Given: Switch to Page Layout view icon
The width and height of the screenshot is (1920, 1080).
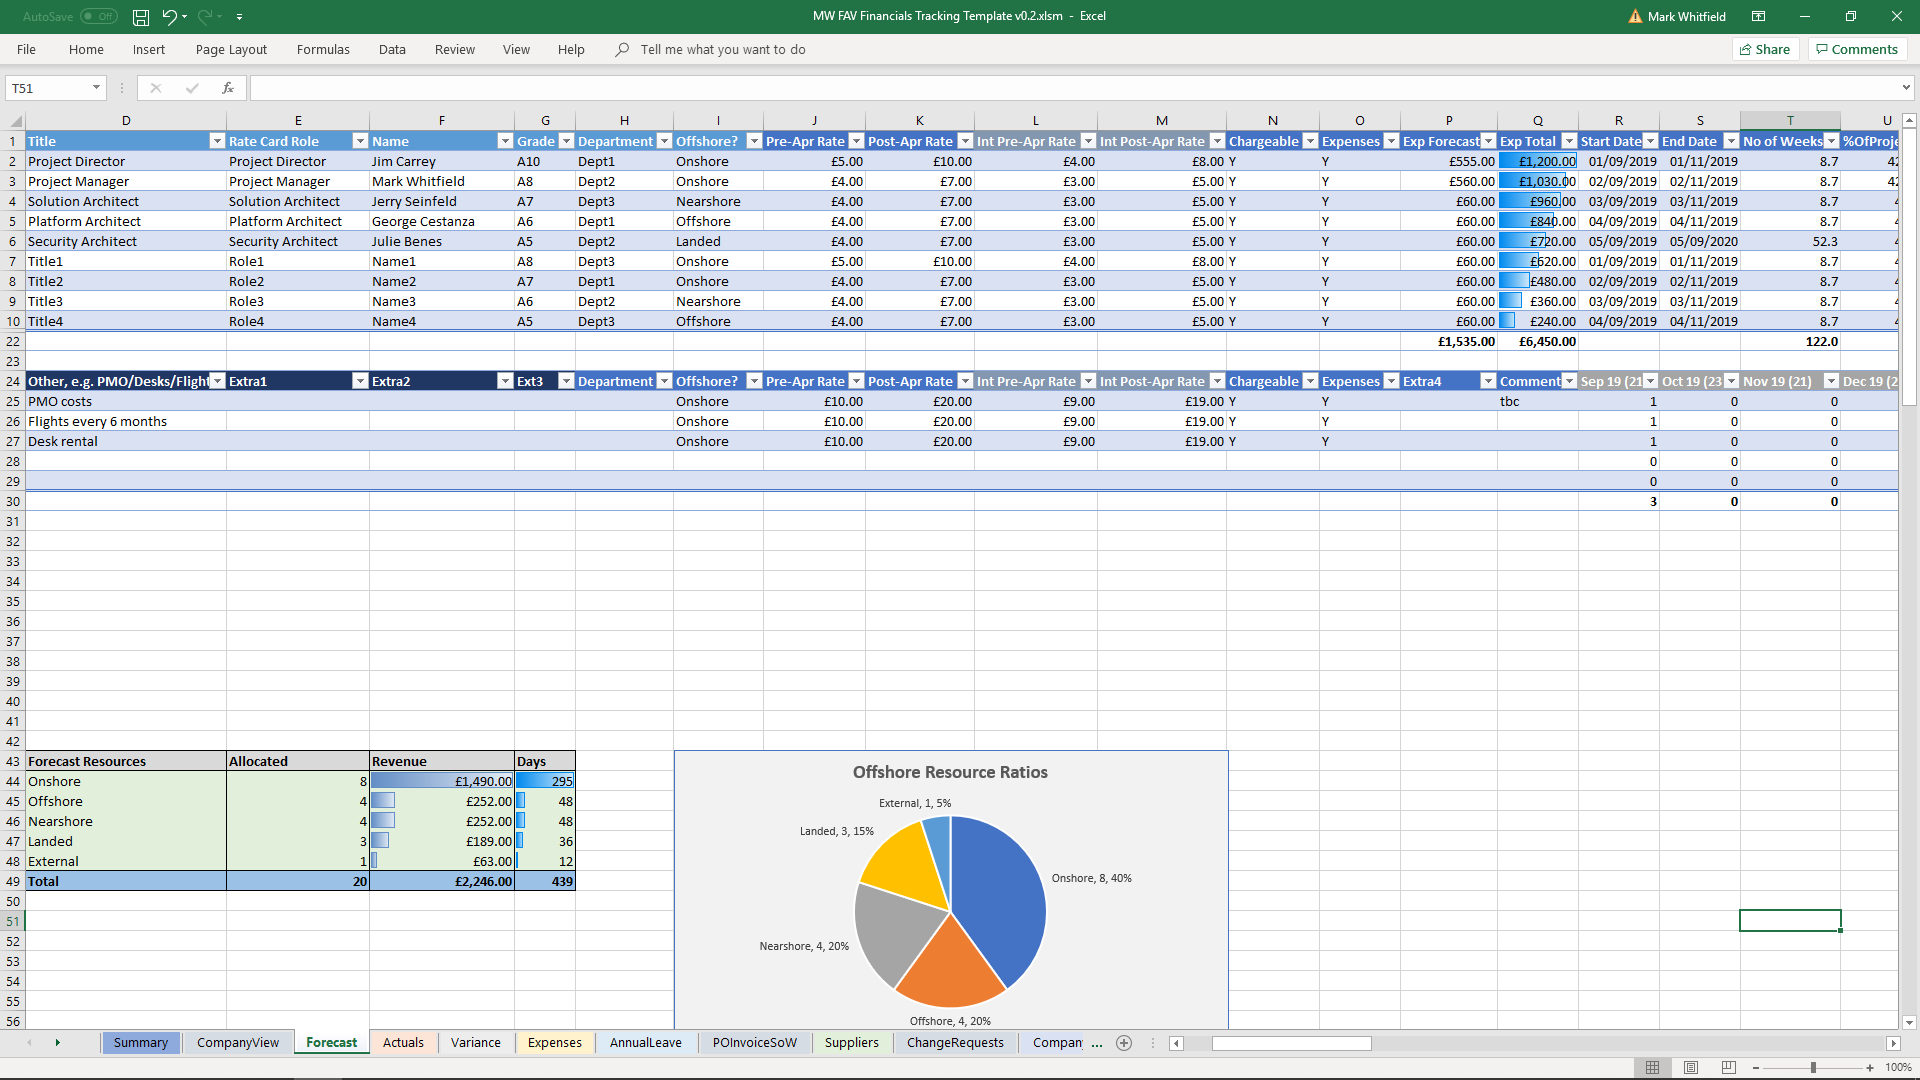Looking at the screenshot, I should click(1691, 1067).
